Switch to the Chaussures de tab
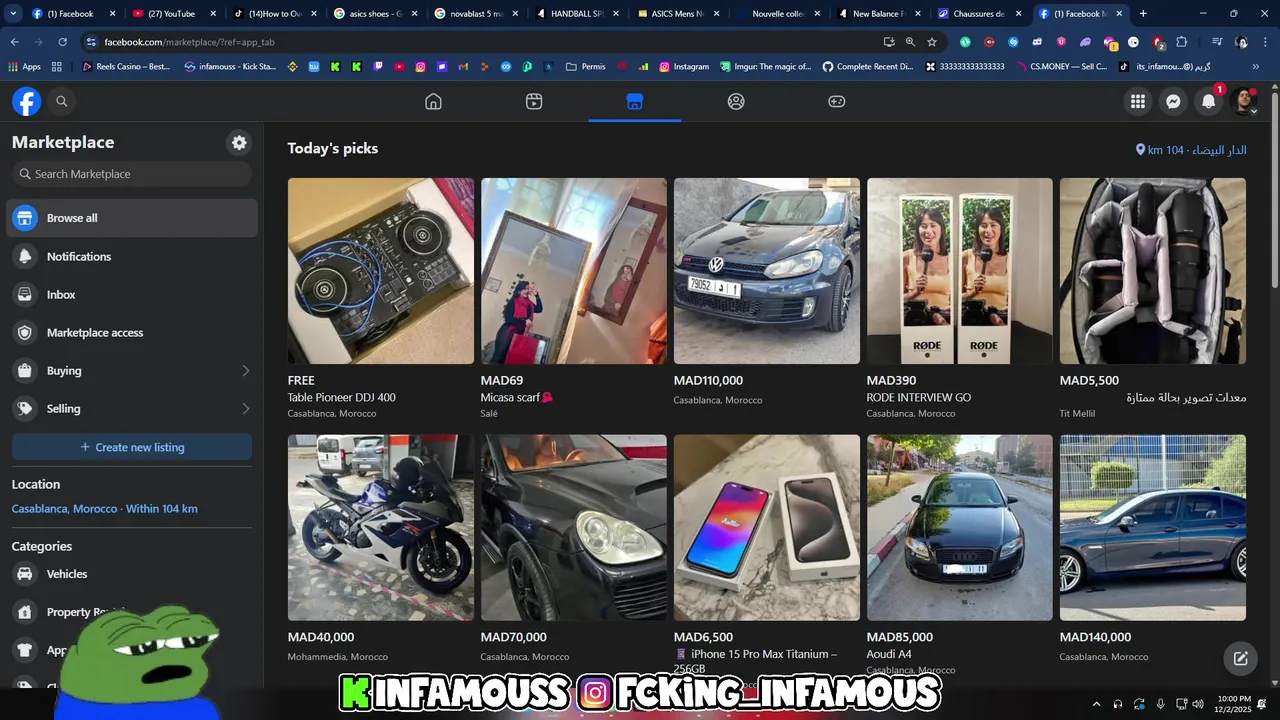 978,14
